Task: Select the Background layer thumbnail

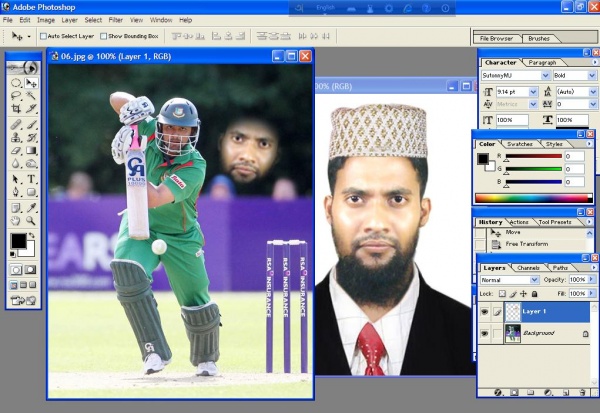Action: pos(512,333)
